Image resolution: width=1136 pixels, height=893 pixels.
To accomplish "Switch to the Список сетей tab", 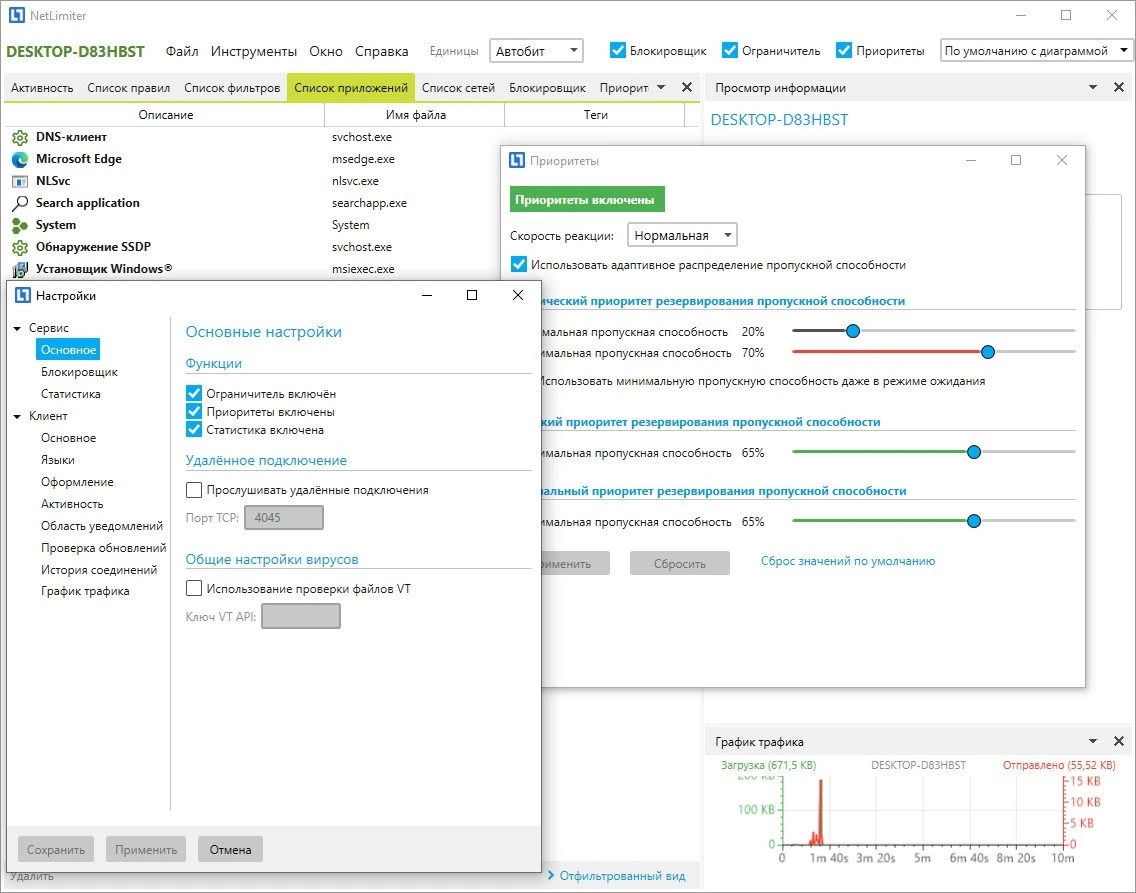I will point(458,88).
